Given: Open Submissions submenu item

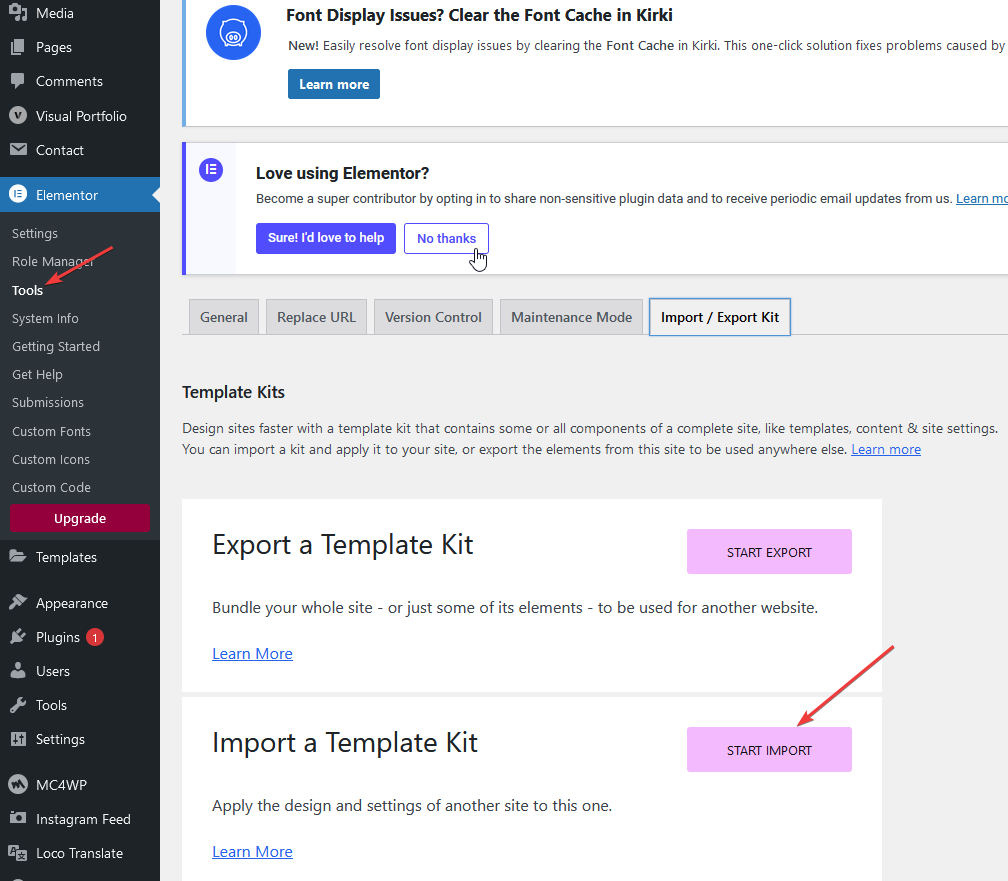Looking at the screenshot, I should point(48,403).
